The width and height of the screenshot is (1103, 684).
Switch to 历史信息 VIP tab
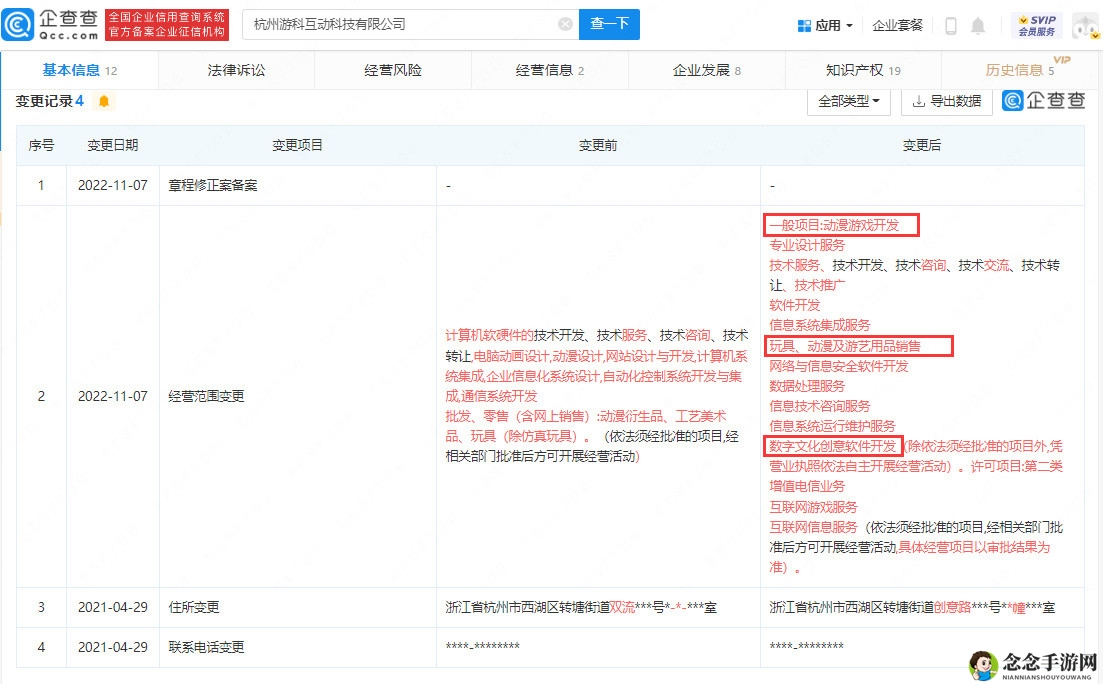(x=1021, y=70)
